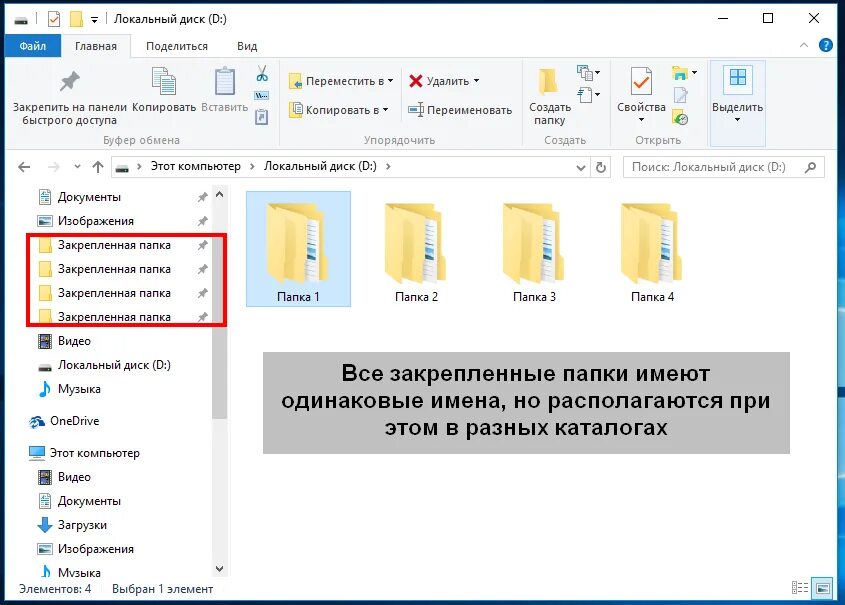Open the new item dropdown in Создать group
The image size is (845, 605).
[588, 72]
